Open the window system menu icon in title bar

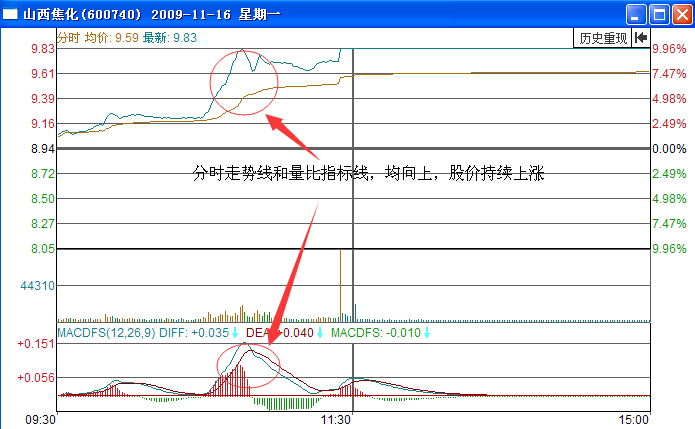point(10,15)
